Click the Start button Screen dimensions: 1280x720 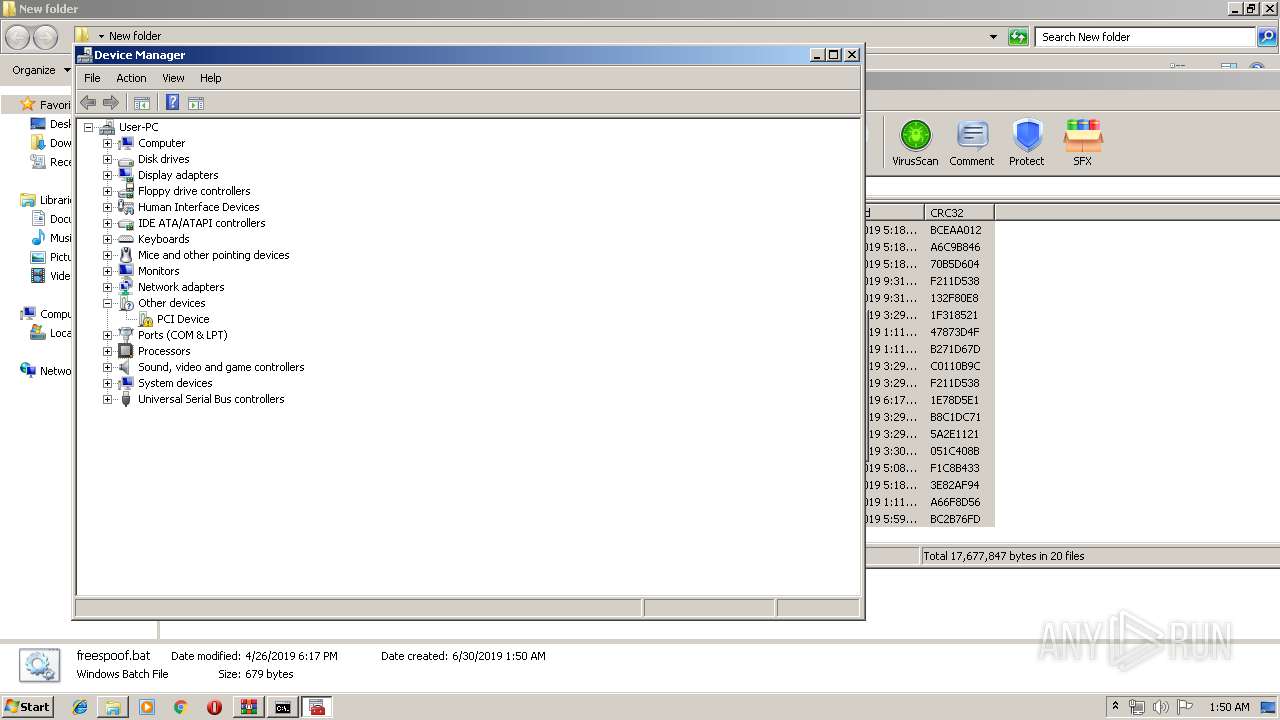pyautogui.click(x=28, y=707)
